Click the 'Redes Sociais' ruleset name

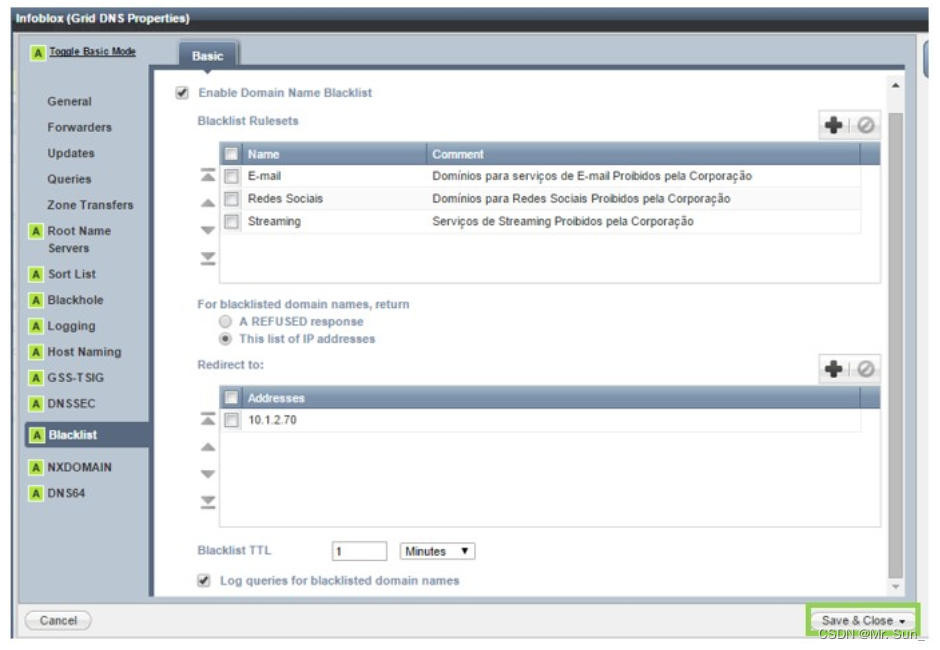coord(285,198)
